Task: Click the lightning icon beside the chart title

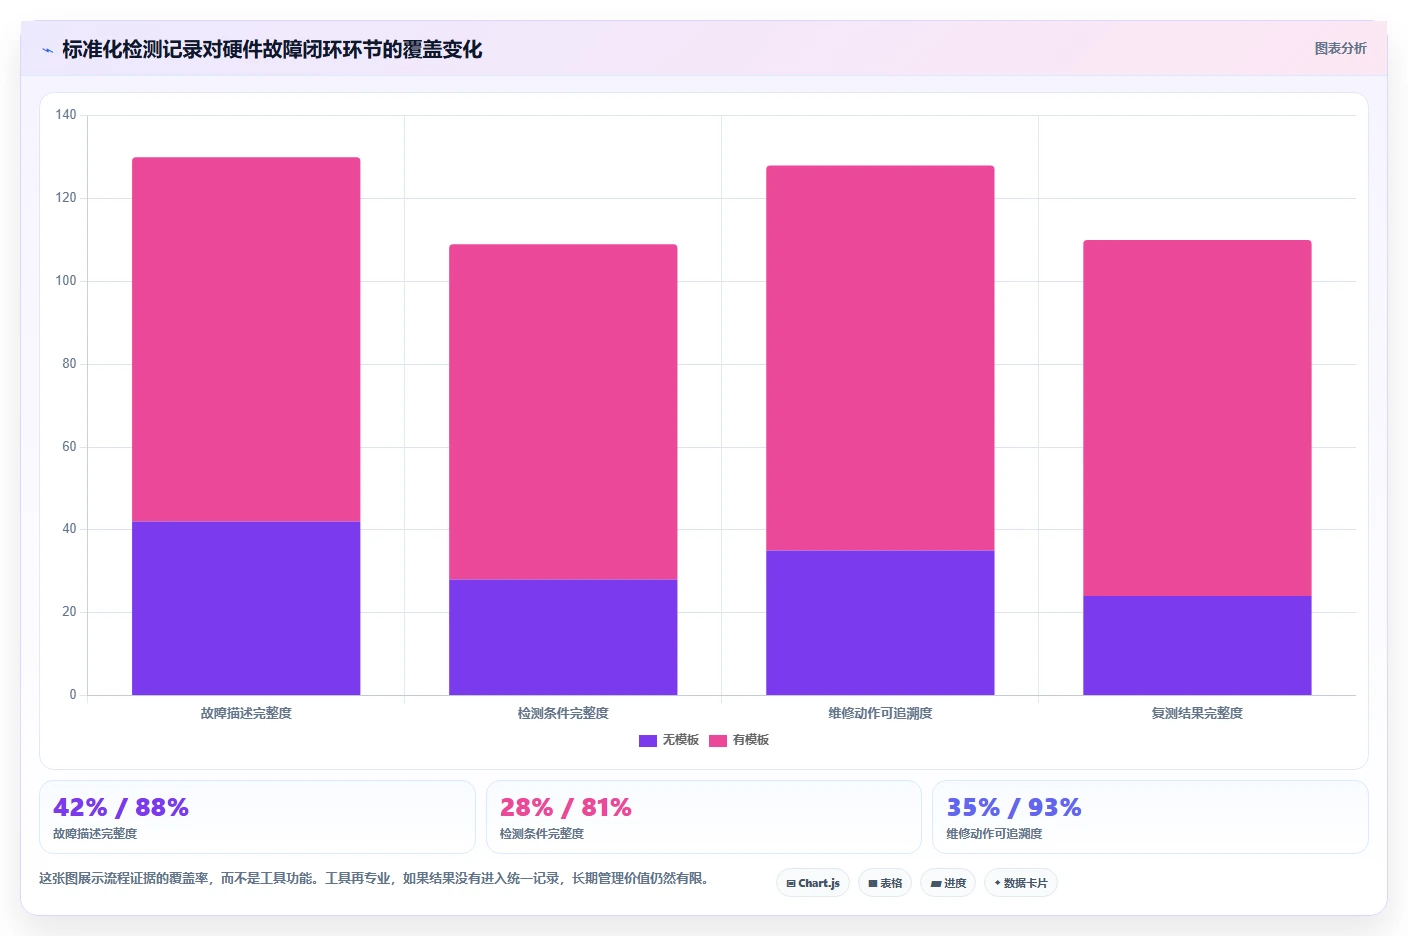Action: point(47,50)
